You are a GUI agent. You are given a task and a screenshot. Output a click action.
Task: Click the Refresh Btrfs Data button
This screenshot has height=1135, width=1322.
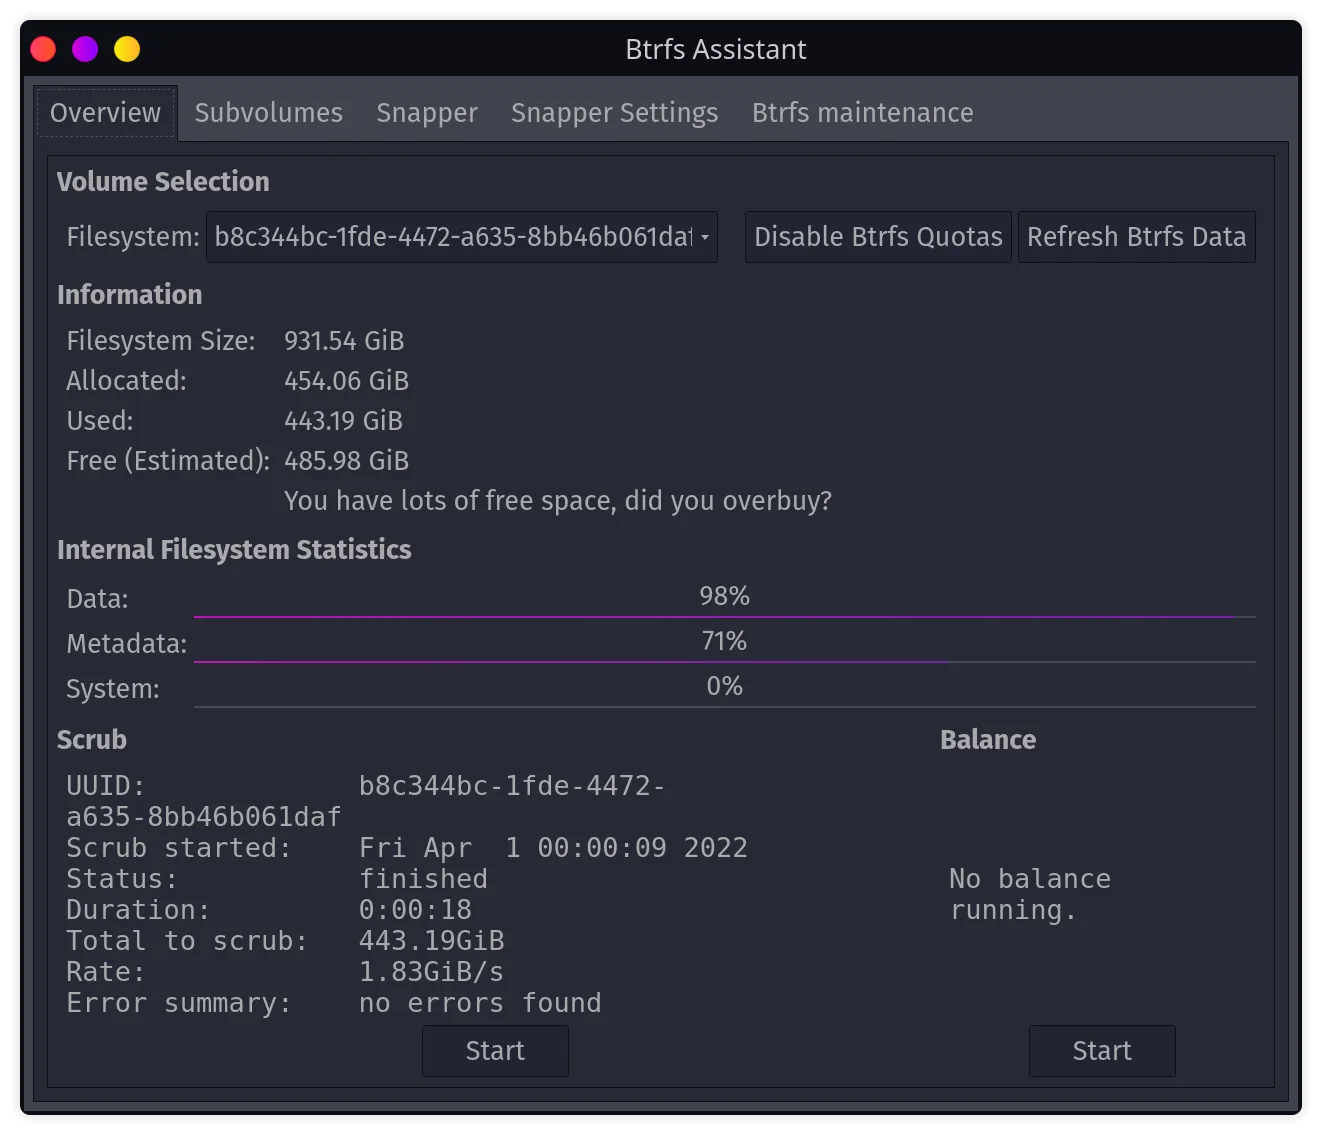coord(1136,237)
